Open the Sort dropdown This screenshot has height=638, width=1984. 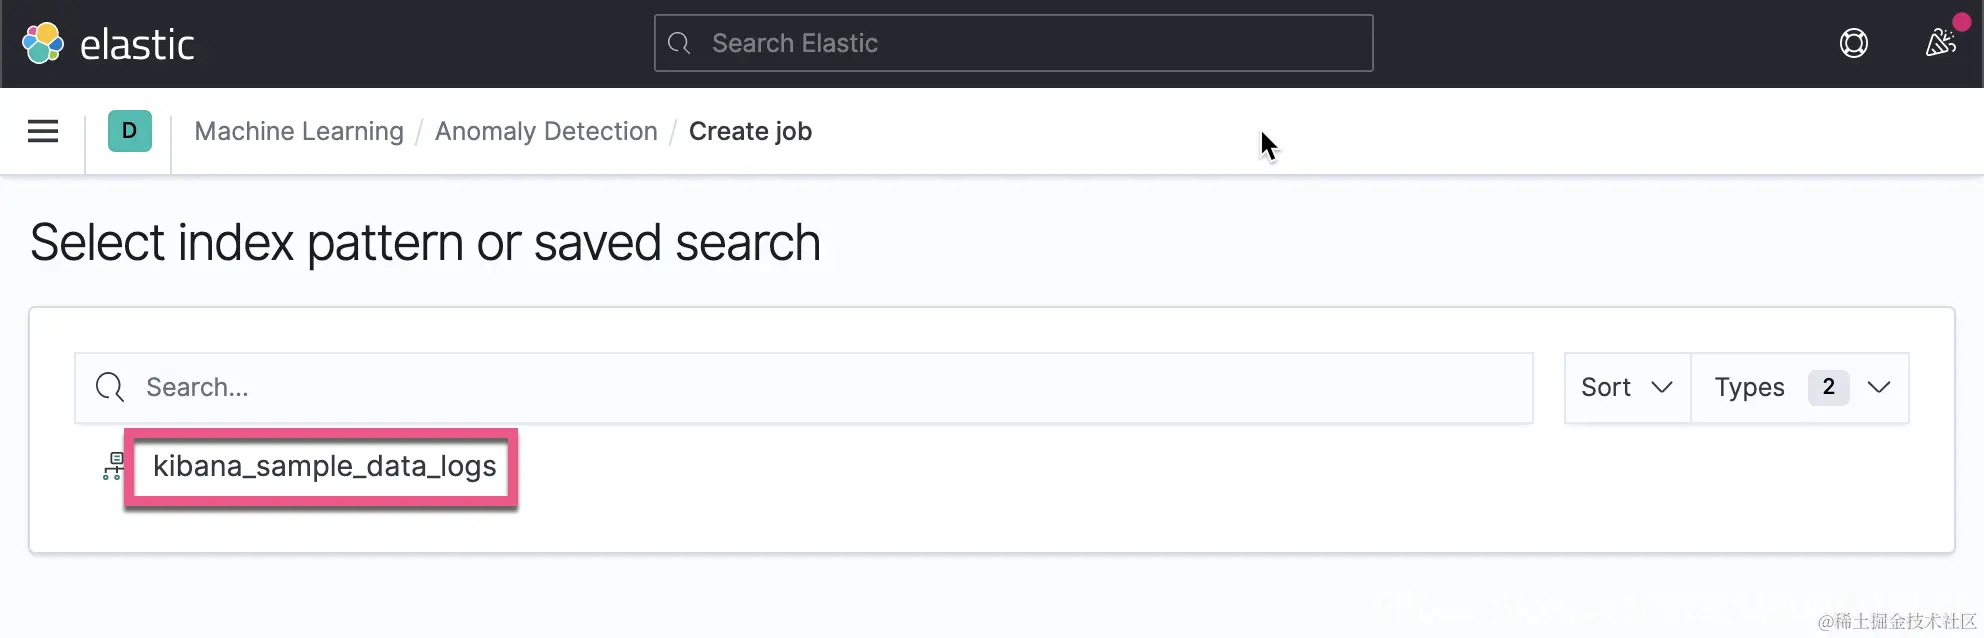tap(1626, 387)
